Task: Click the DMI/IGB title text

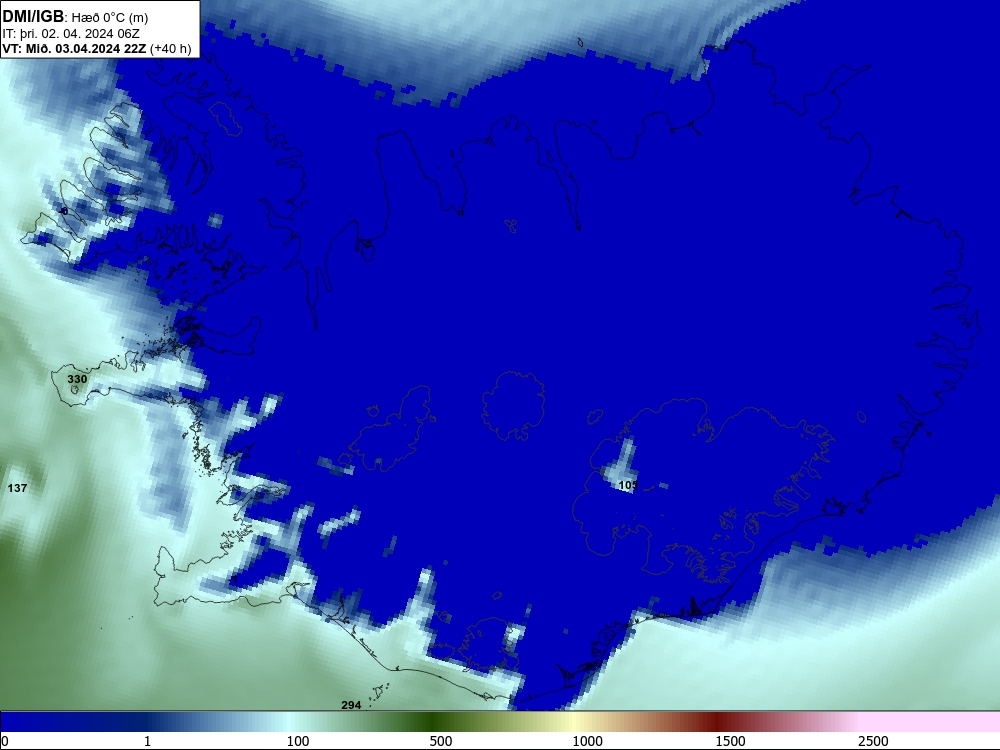Action: pos(33,17)
